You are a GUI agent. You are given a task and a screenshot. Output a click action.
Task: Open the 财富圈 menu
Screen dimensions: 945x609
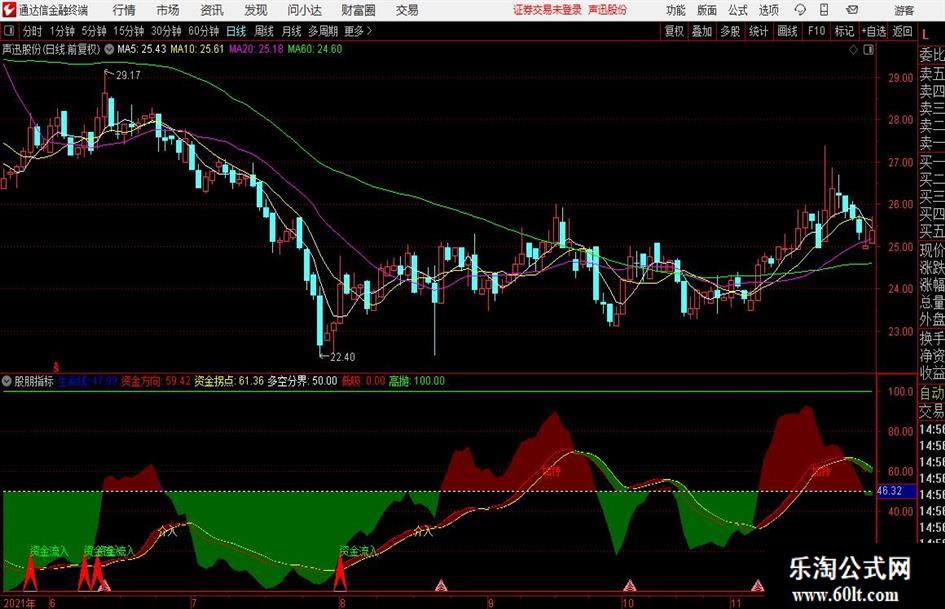pyautogui.click(x=358, y=10)
